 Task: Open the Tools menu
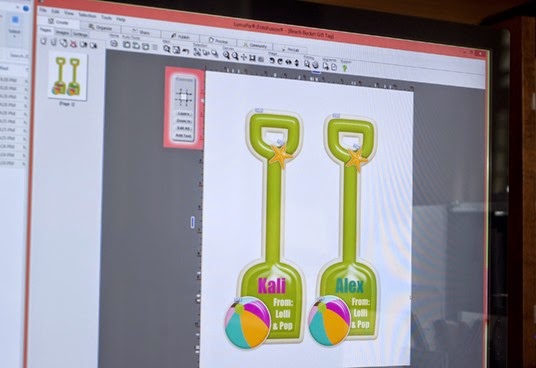coord(106,17)
